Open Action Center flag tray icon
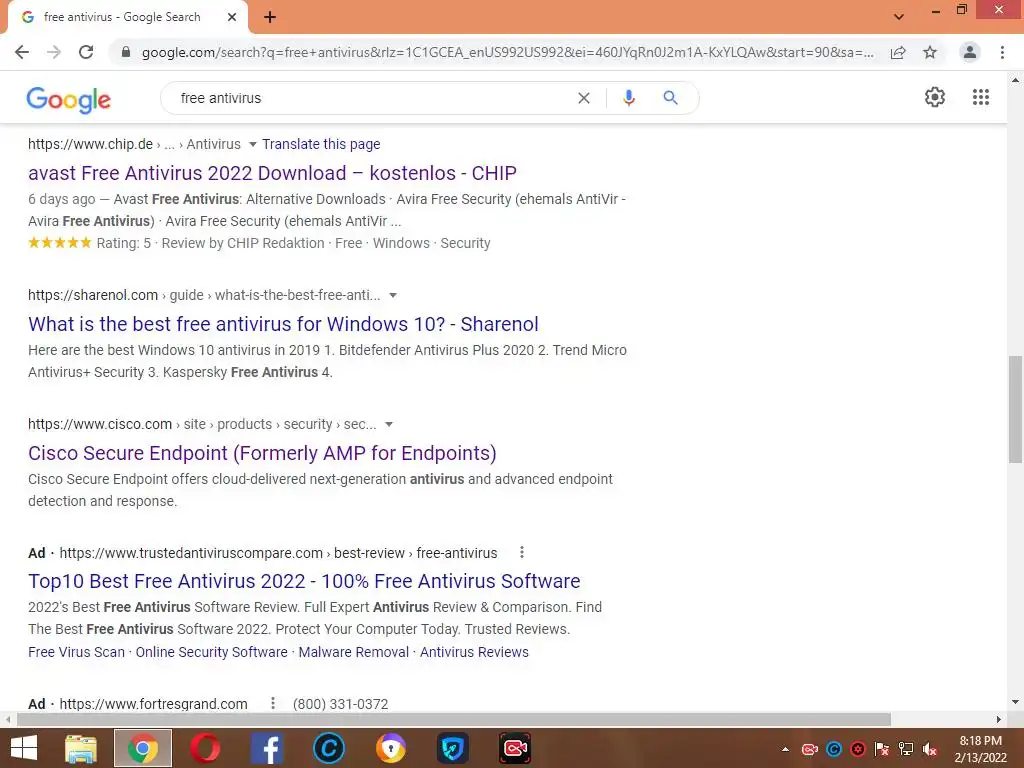Image resolution: width=1024 pixels, height=768 pixels. coord(882,749)
